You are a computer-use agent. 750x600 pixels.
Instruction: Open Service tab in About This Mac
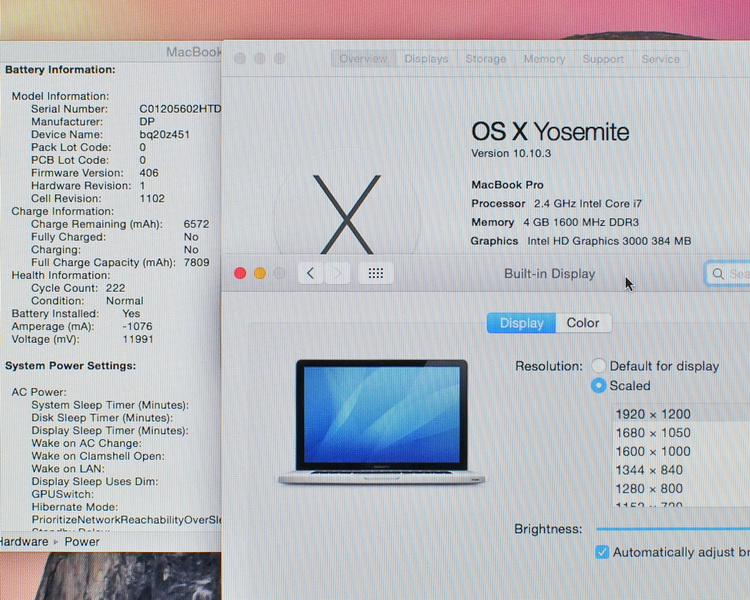click(x=660, y=59)
